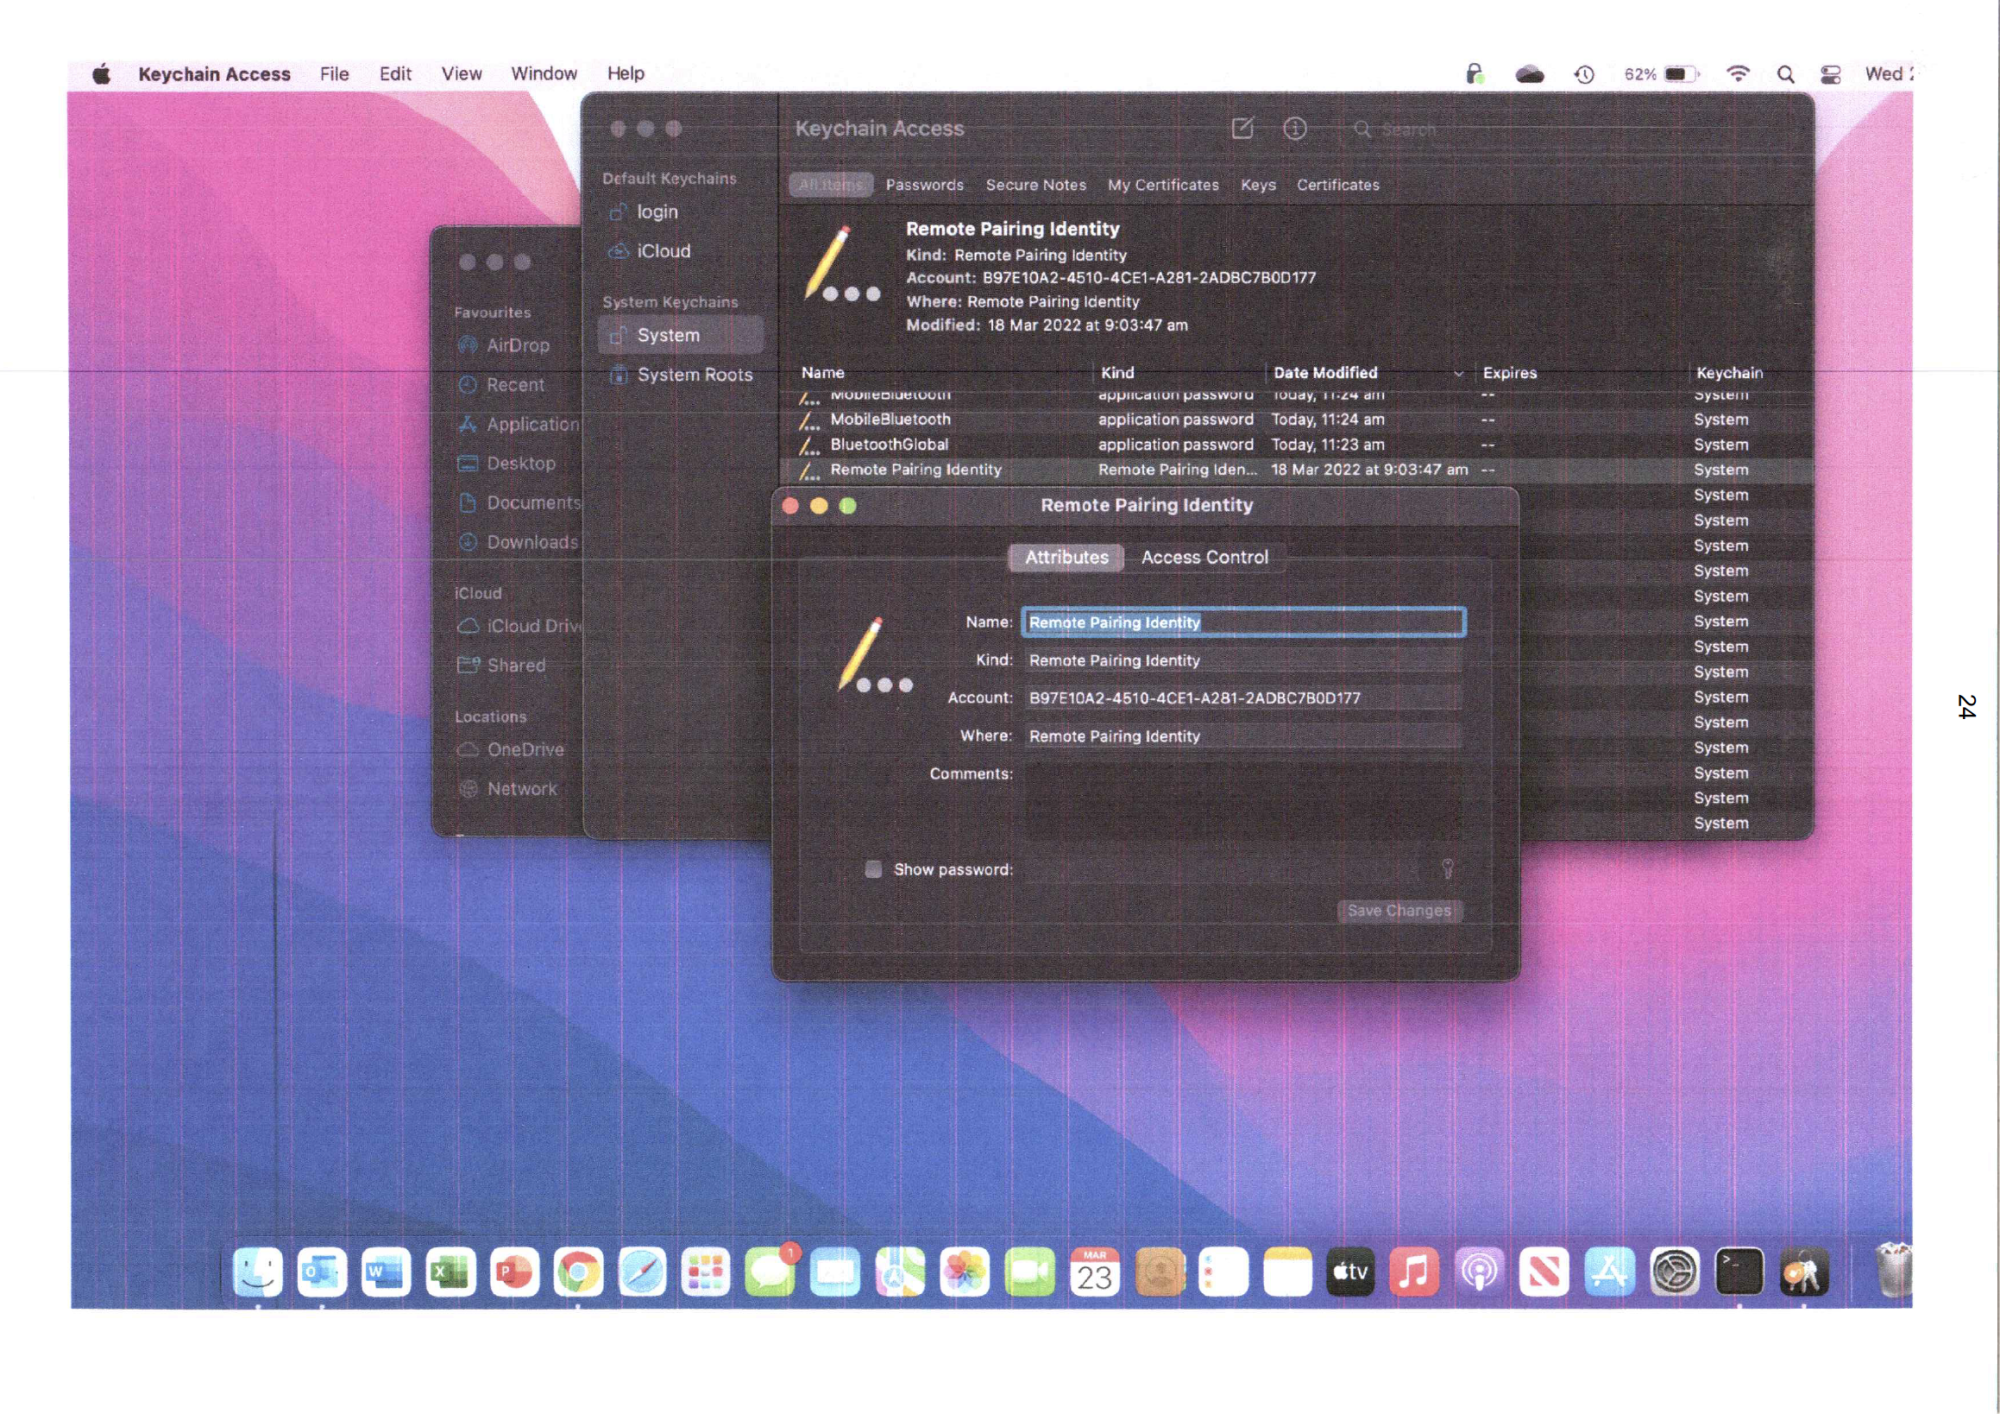Open the Edit menu
This screenshot has width=2000, height=1414.
pos(395,74)
